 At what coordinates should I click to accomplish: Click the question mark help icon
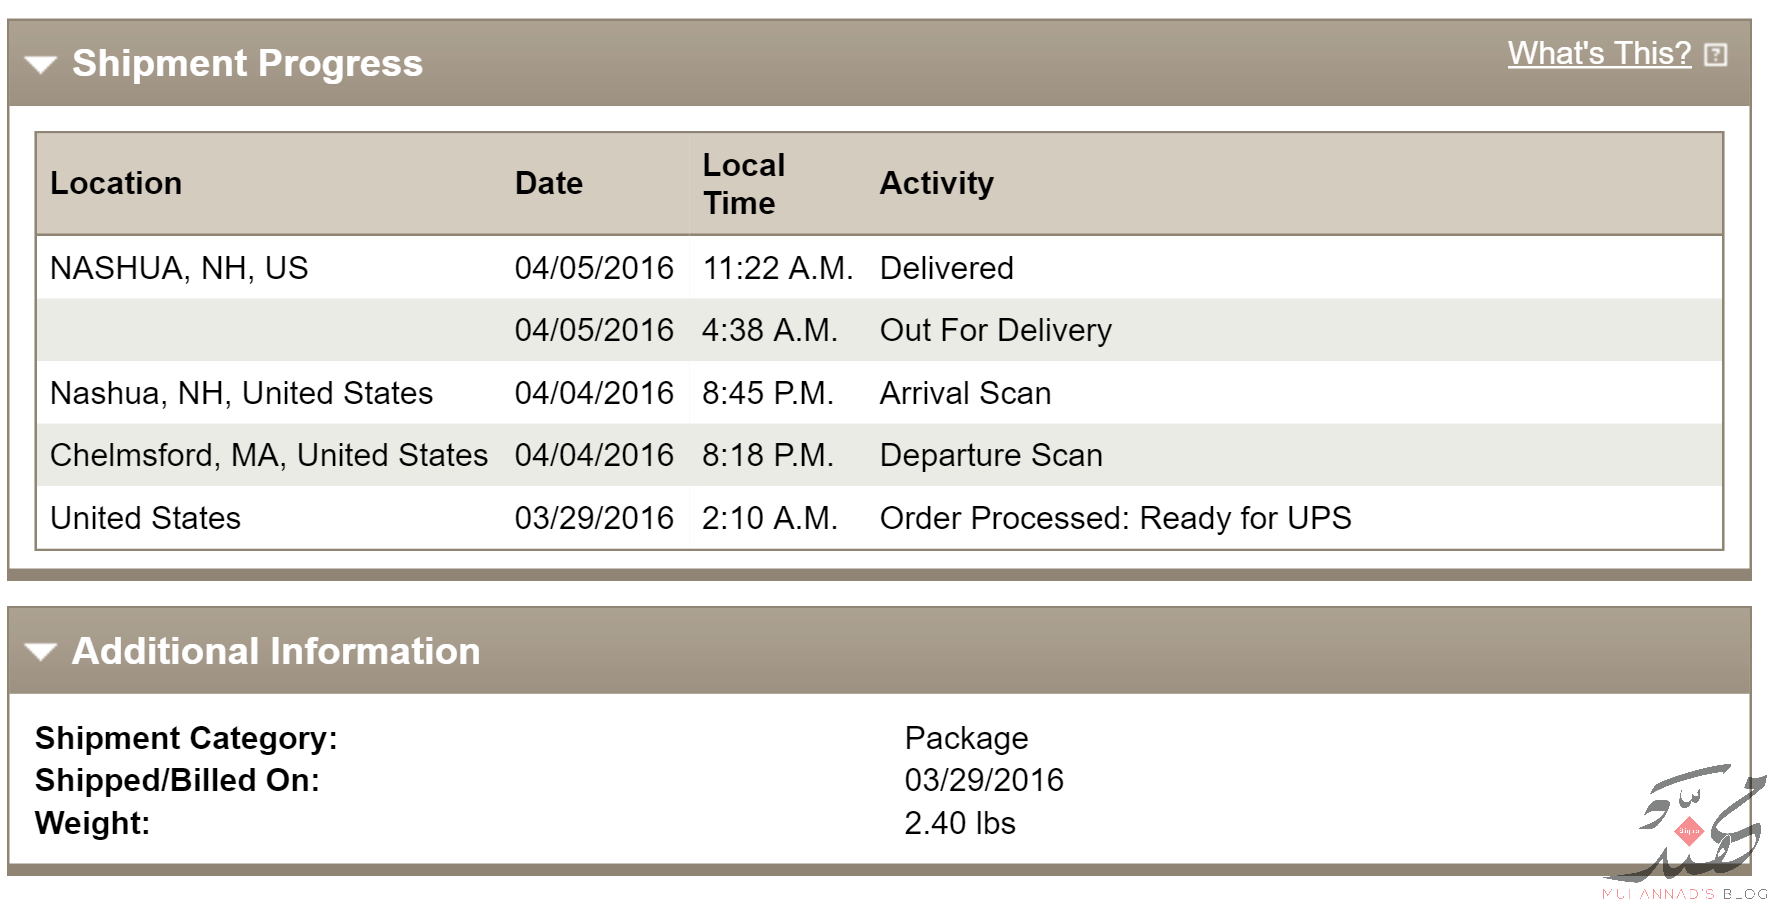click(x=1716, y=55)
